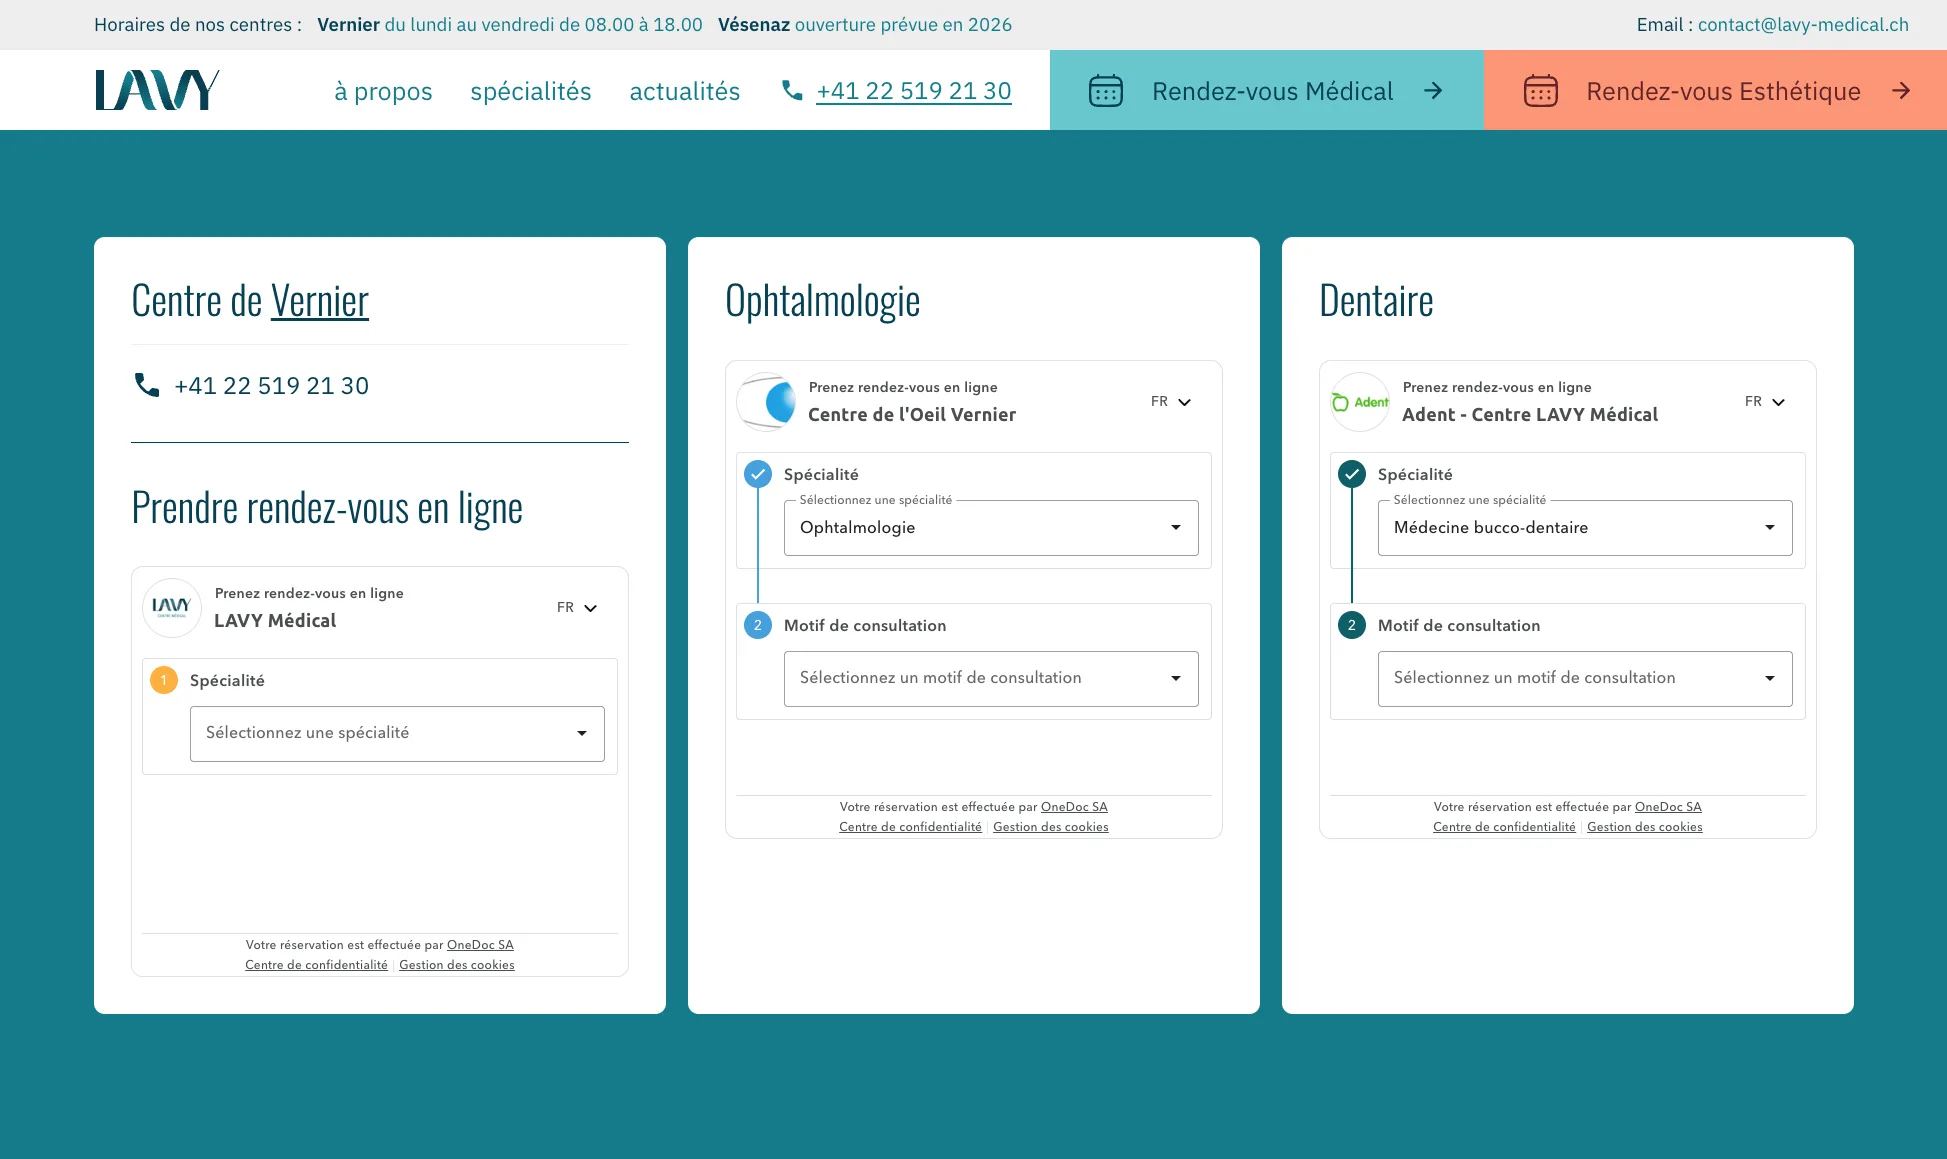1947x1159 pixels.
Task: Click Dentaire Spécialité step checkmark
Action: (1352, 474)
